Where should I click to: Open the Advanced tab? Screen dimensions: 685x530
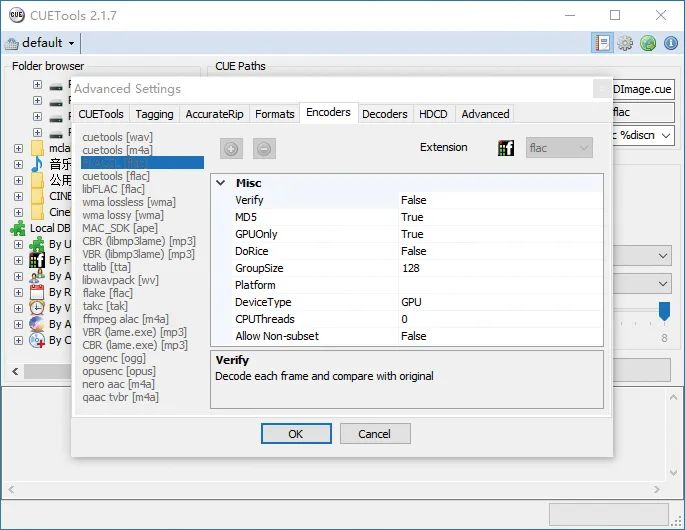[x=485, y=114]
